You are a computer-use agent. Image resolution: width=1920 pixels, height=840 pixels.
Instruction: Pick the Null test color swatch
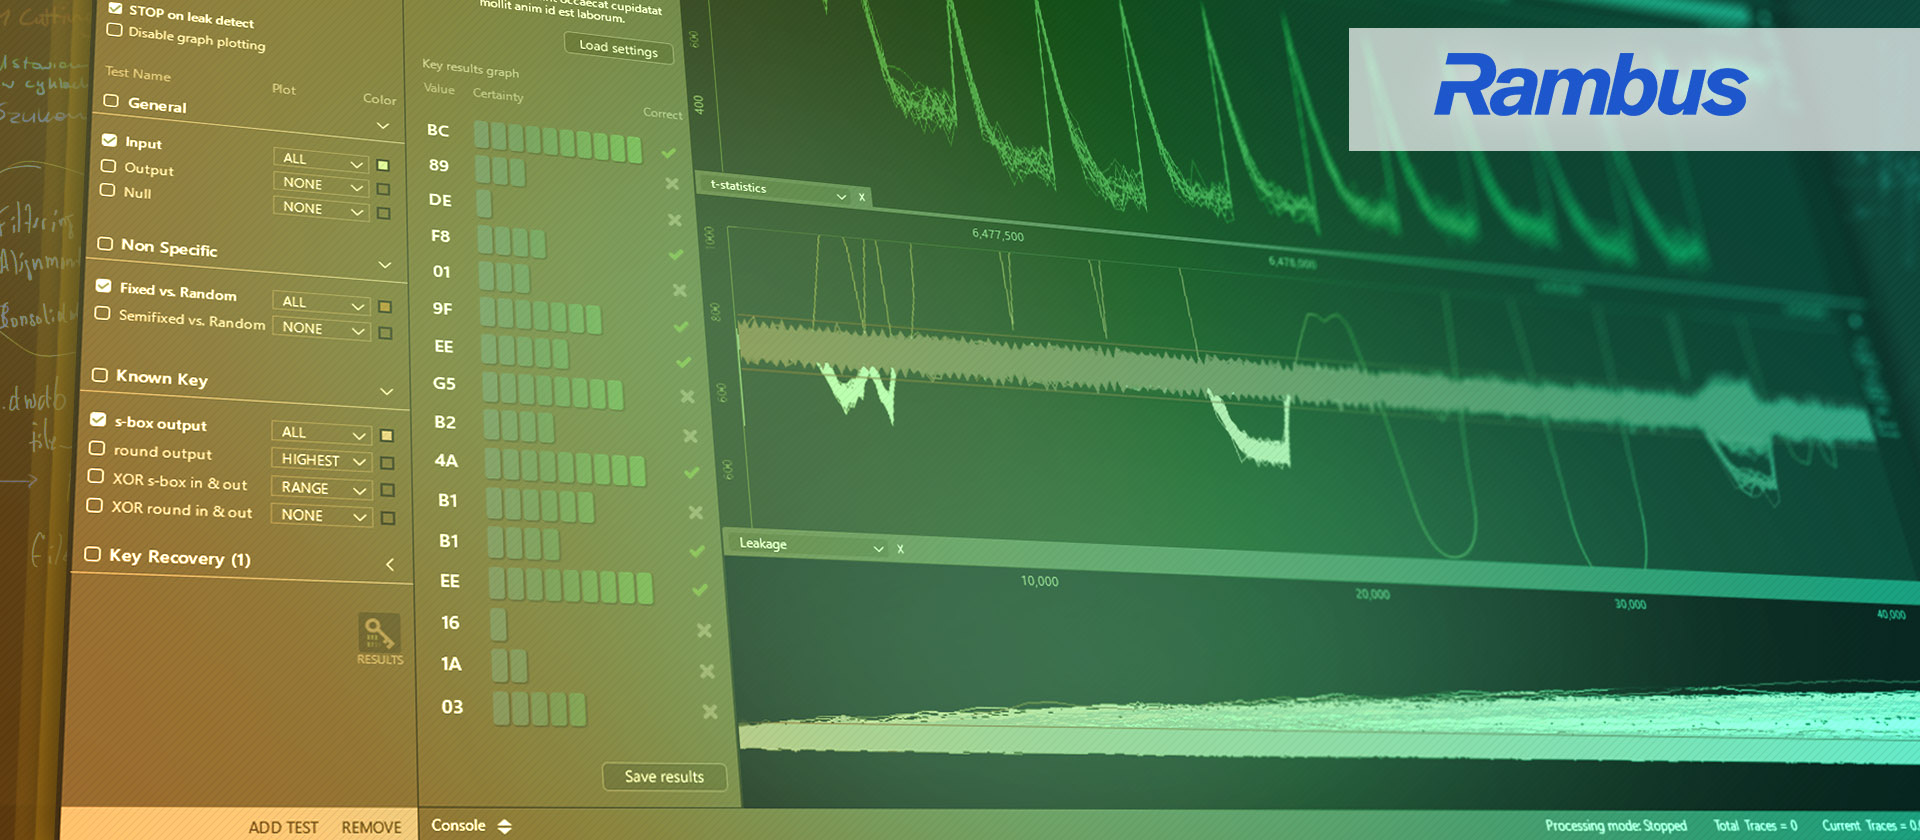click(x=383, y=213)
